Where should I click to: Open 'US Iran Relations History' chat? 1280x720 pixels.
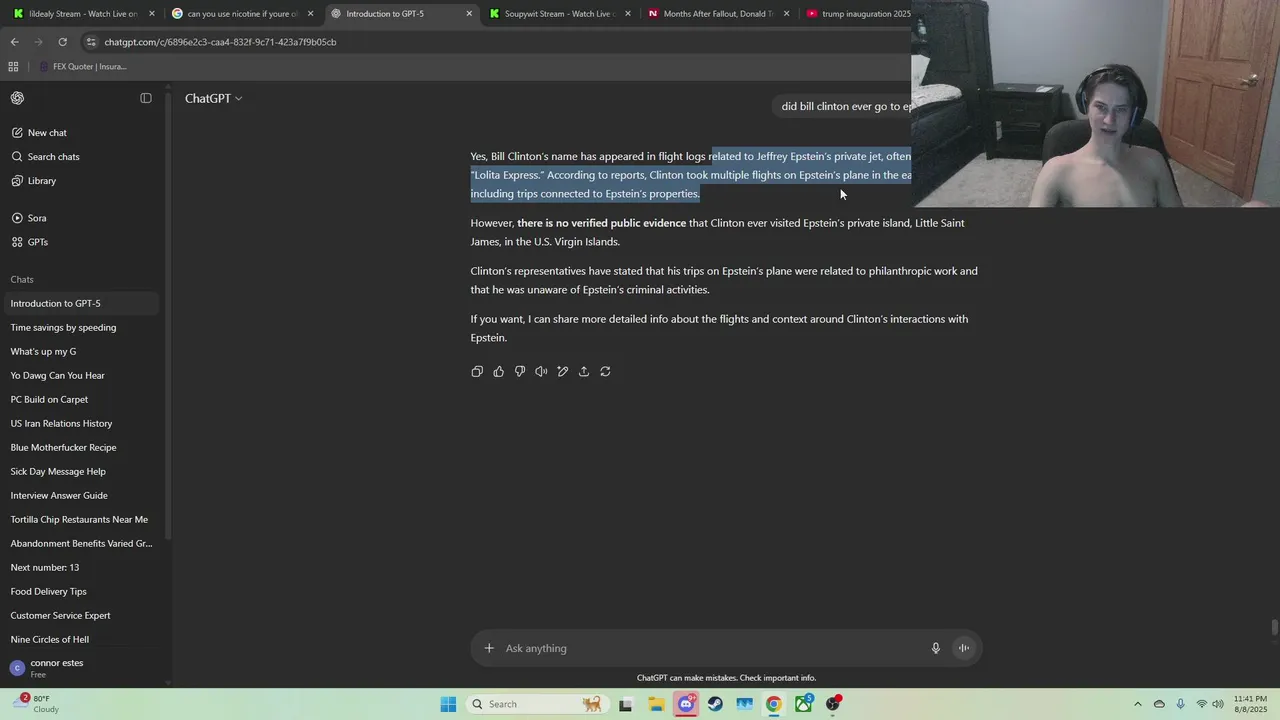click(x=82, y=423)
